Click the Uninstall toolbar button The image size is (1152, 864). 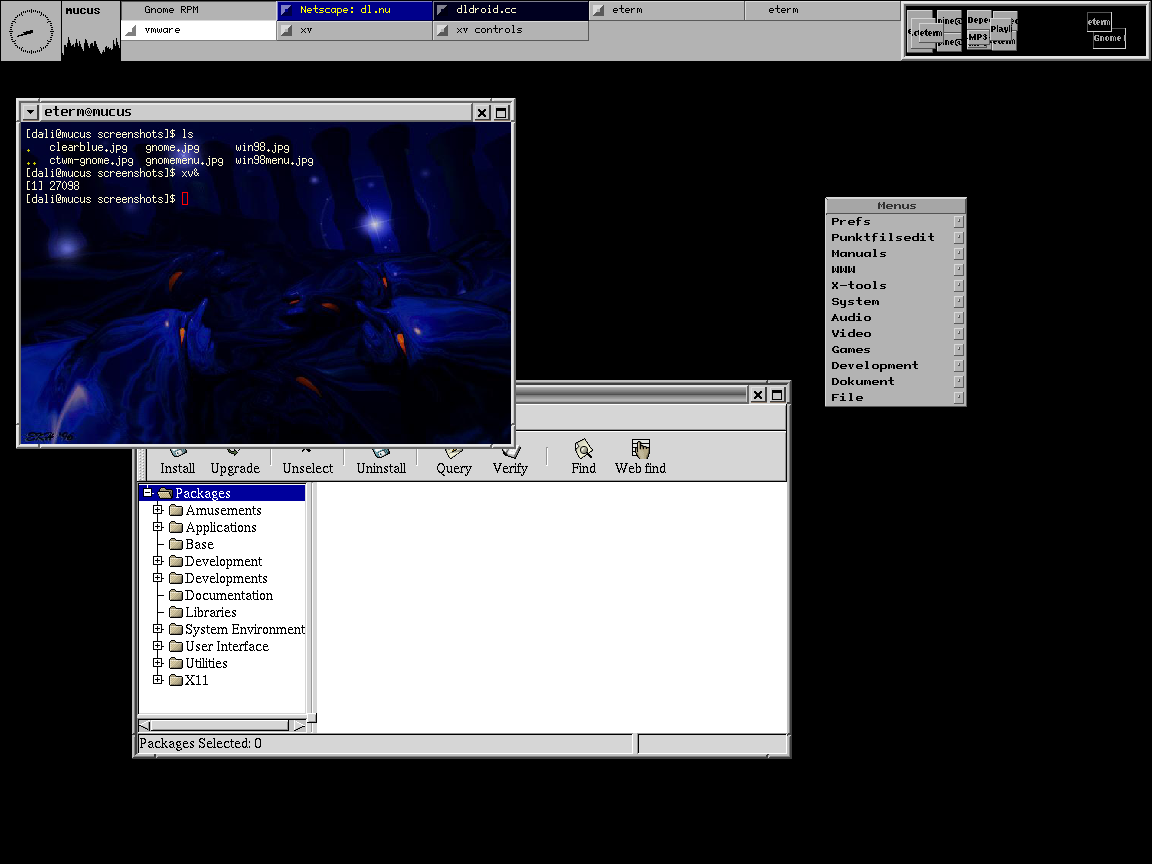tap(381, 461)
